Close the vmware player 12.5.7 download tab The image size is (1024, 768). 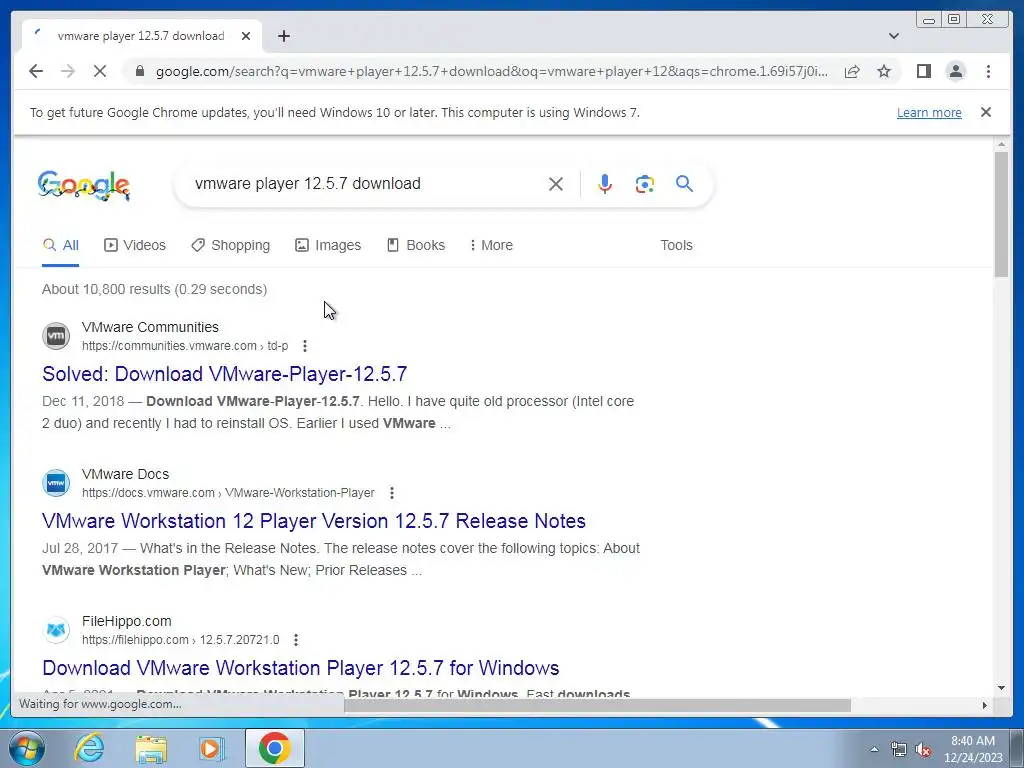click(x=246, y=36)
